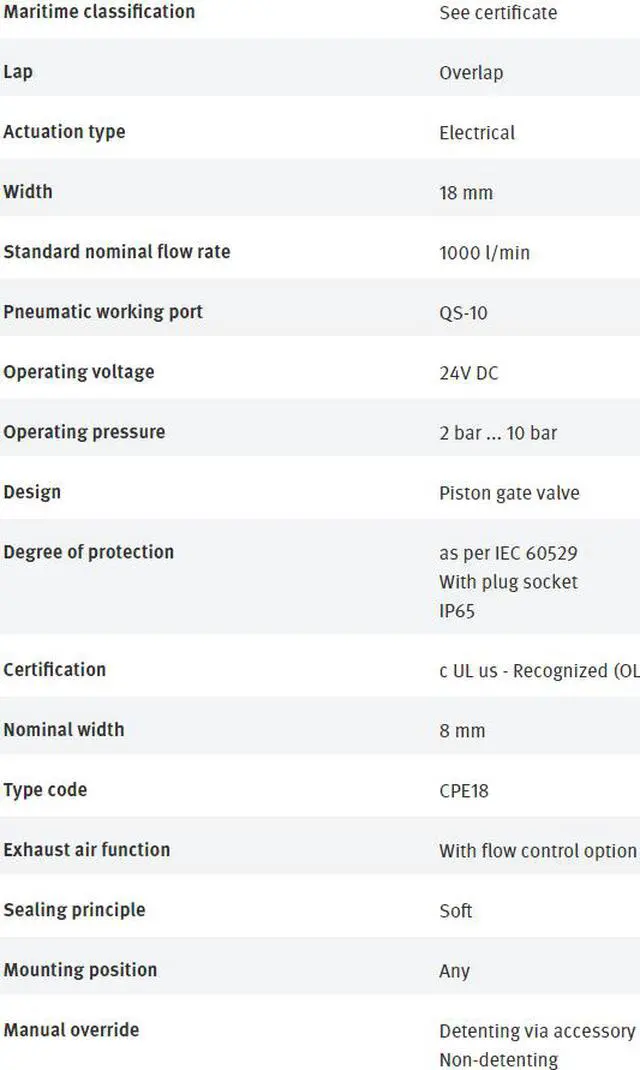Click the 'CPE18' type code value

[464, 791]
